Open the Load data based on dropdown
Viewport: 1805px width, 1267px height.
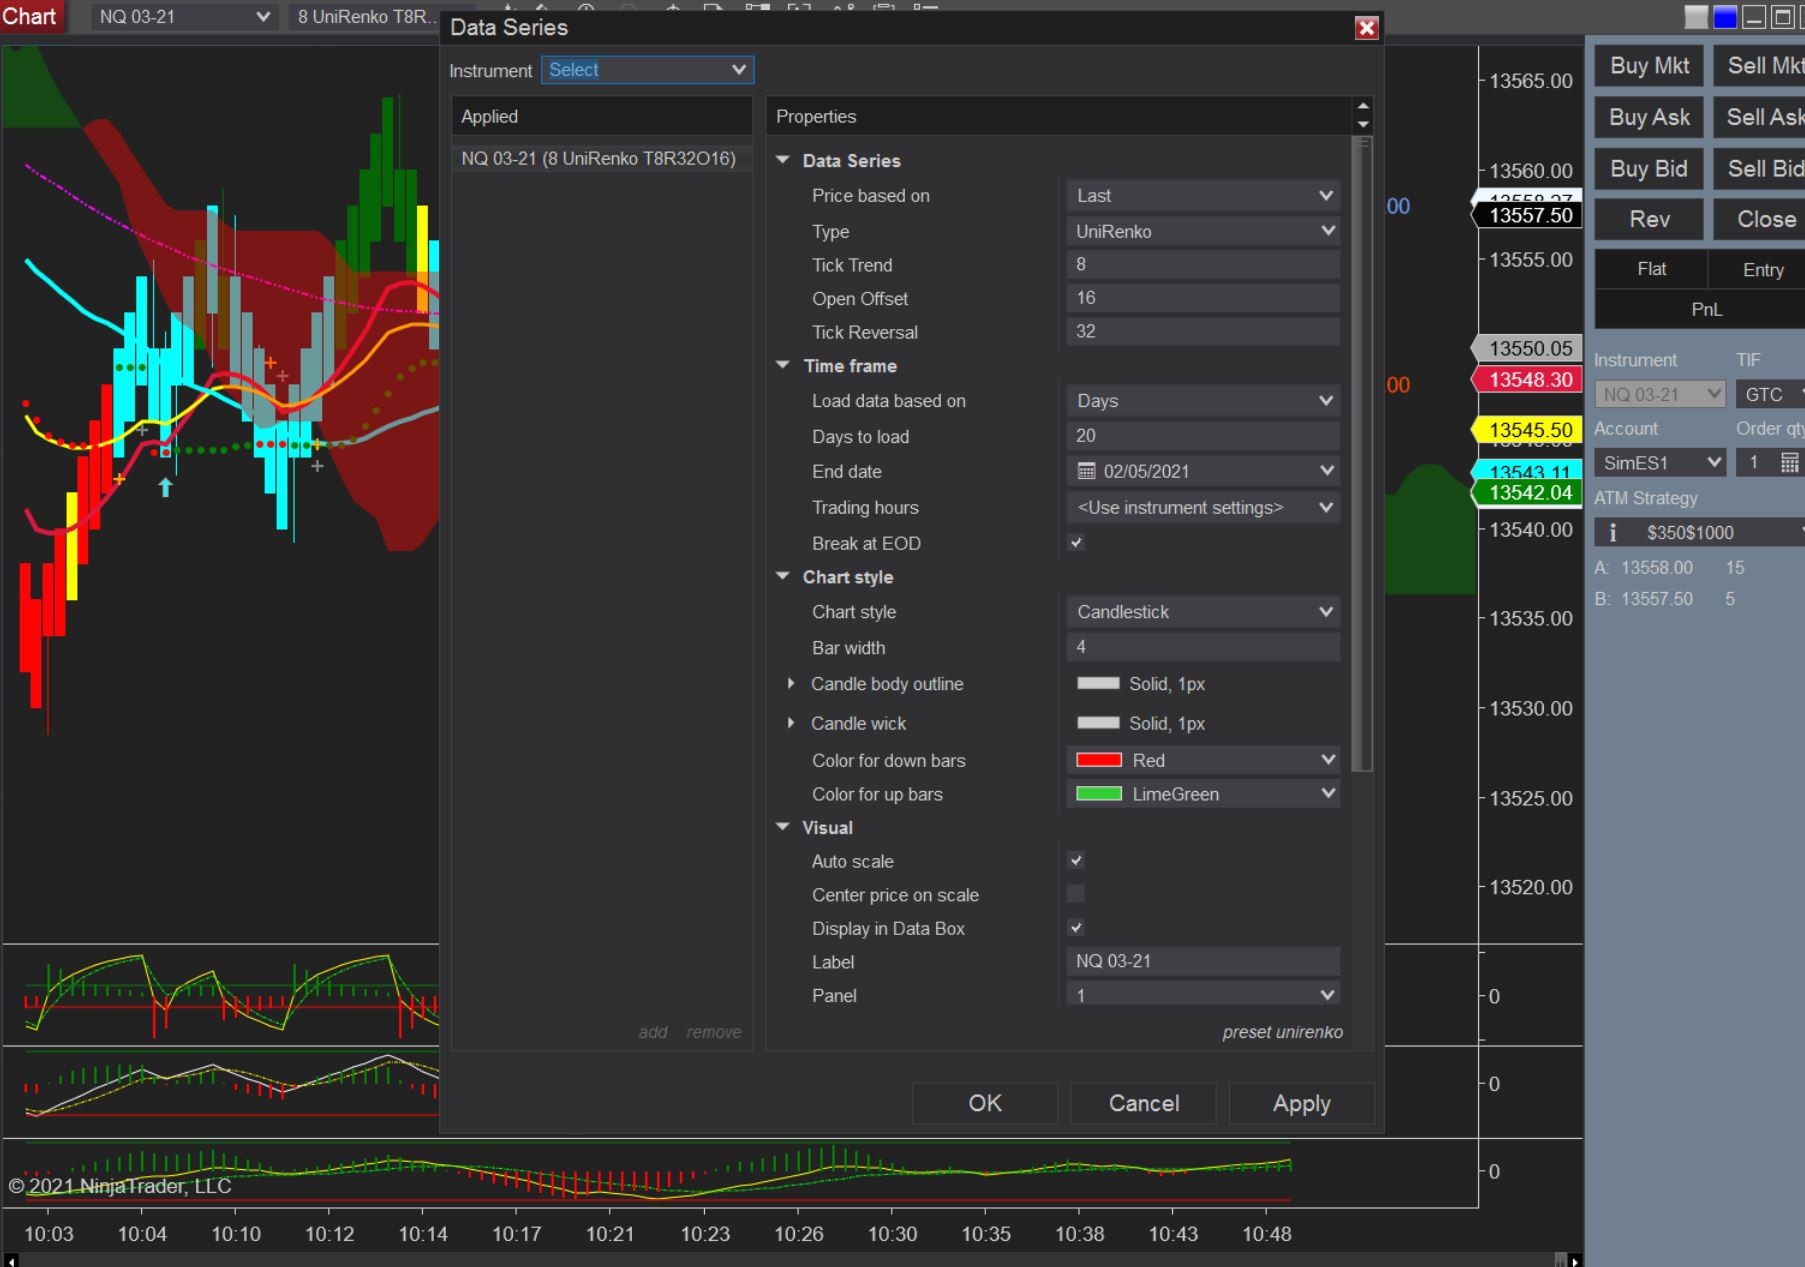click(1203, 401)
